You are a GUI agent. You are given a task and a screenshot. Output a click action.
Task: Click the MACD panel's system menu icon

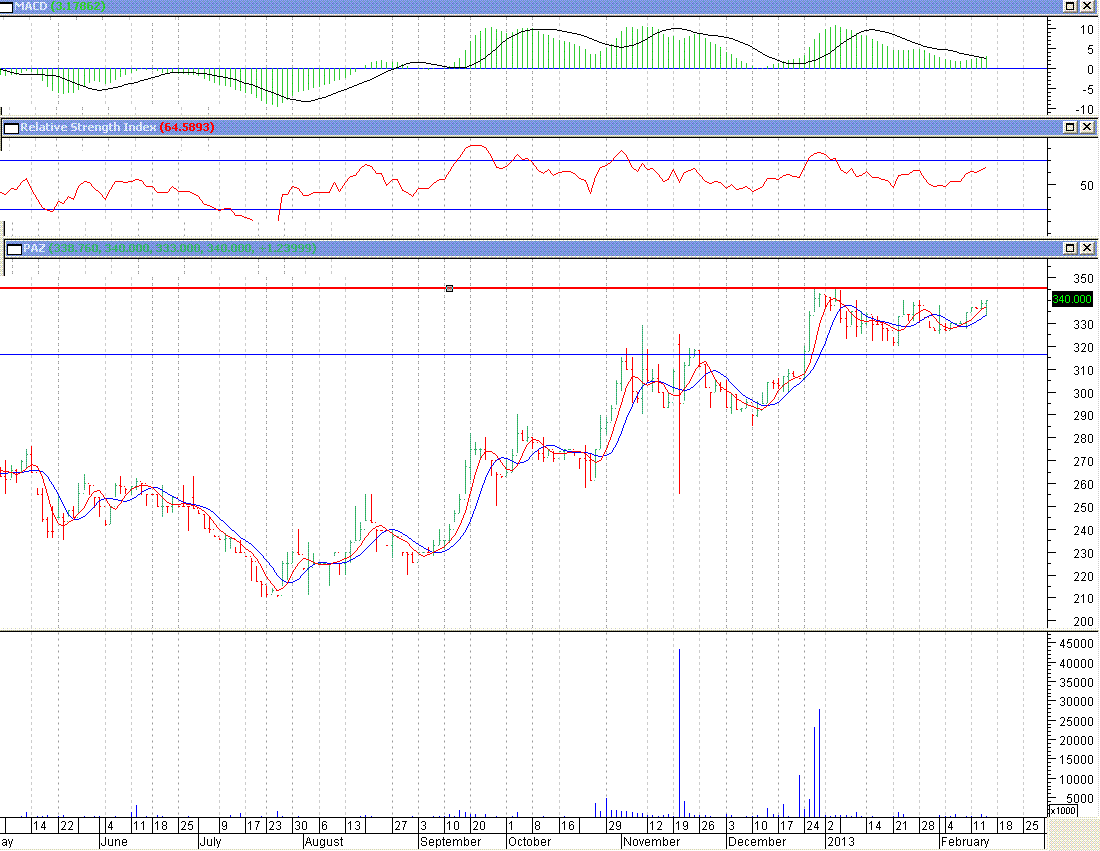click(x=6, y=6)
